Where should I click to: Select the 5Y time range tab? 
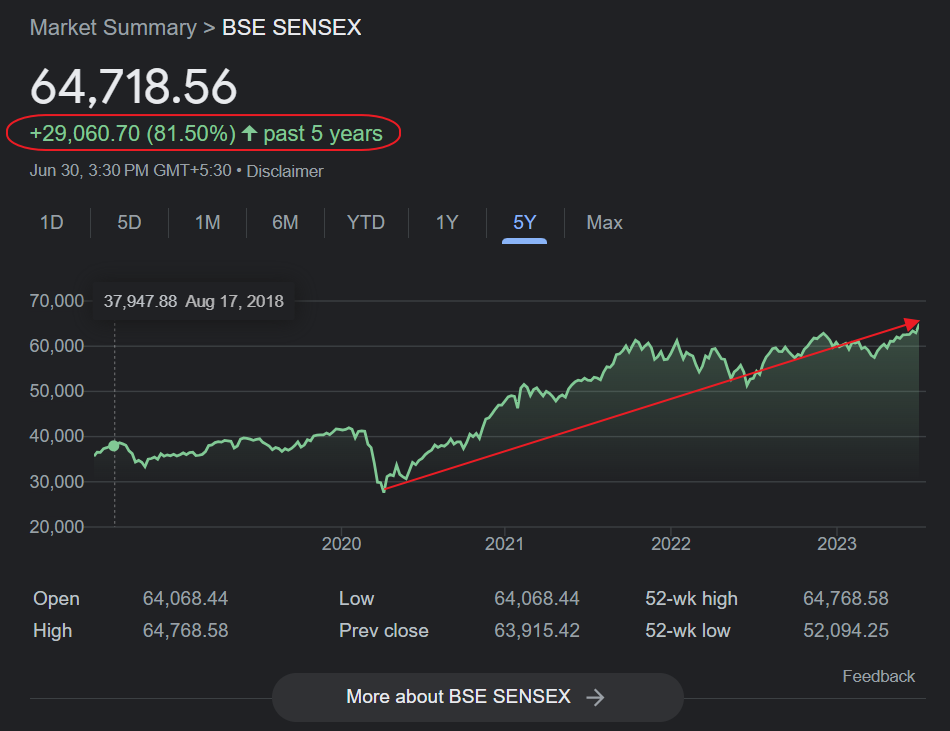[x=525, y=222]
